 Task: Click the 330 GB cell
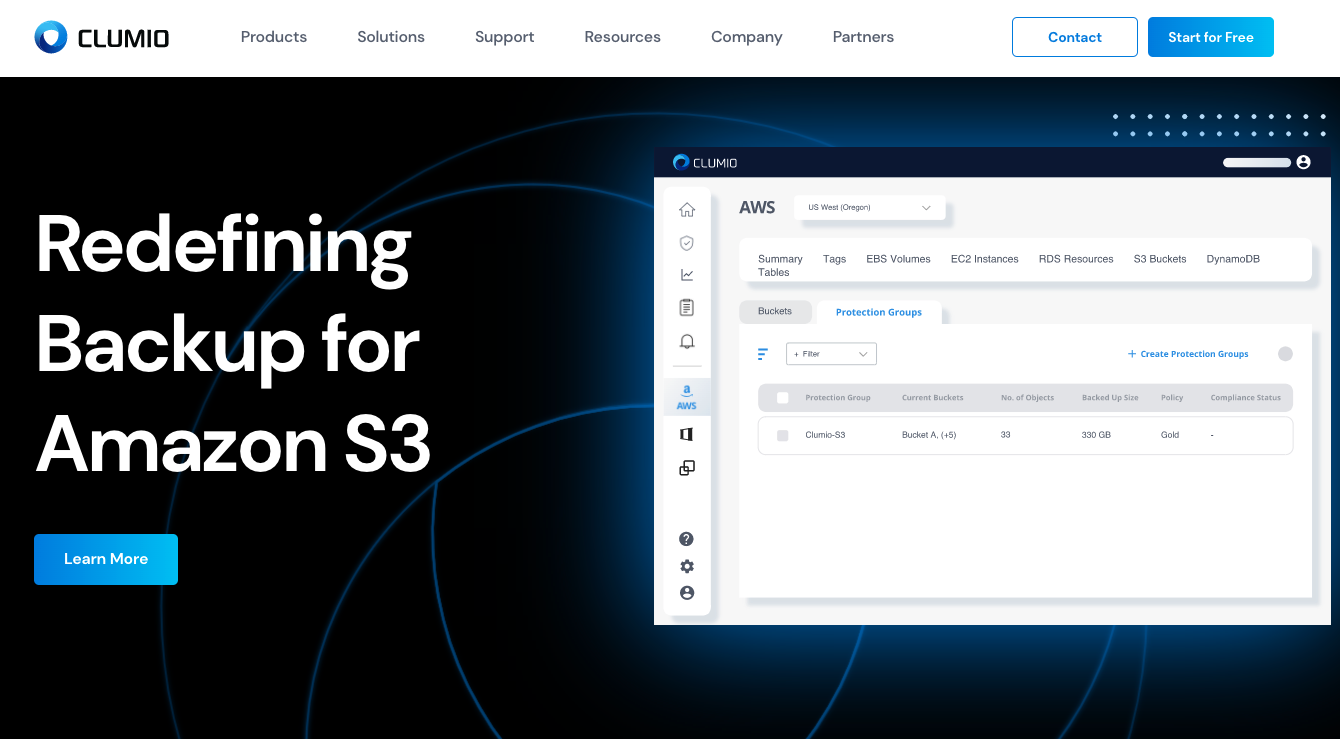(x=1096, y=435)
